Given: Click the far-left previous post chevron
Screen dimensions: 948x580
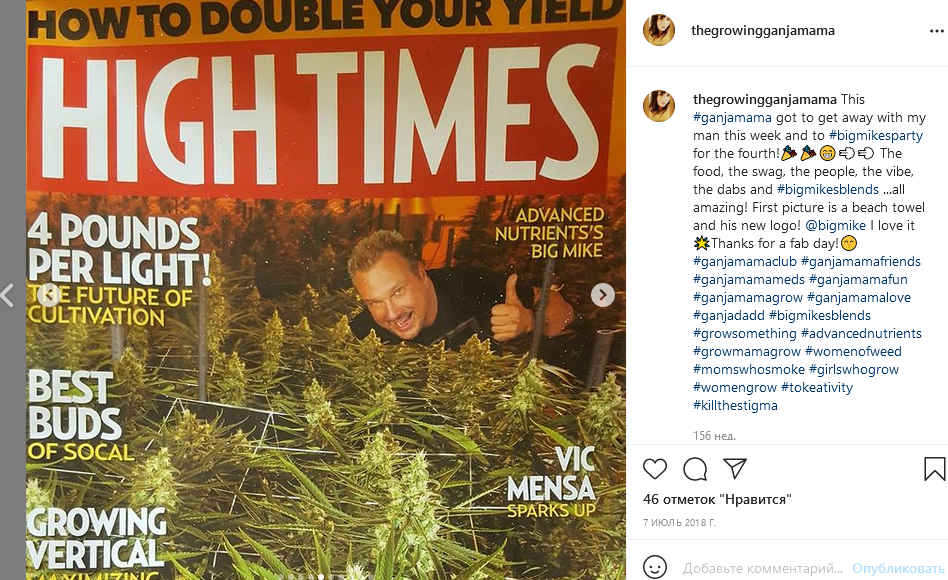Looking at the screenshot, I should point(7,295).
